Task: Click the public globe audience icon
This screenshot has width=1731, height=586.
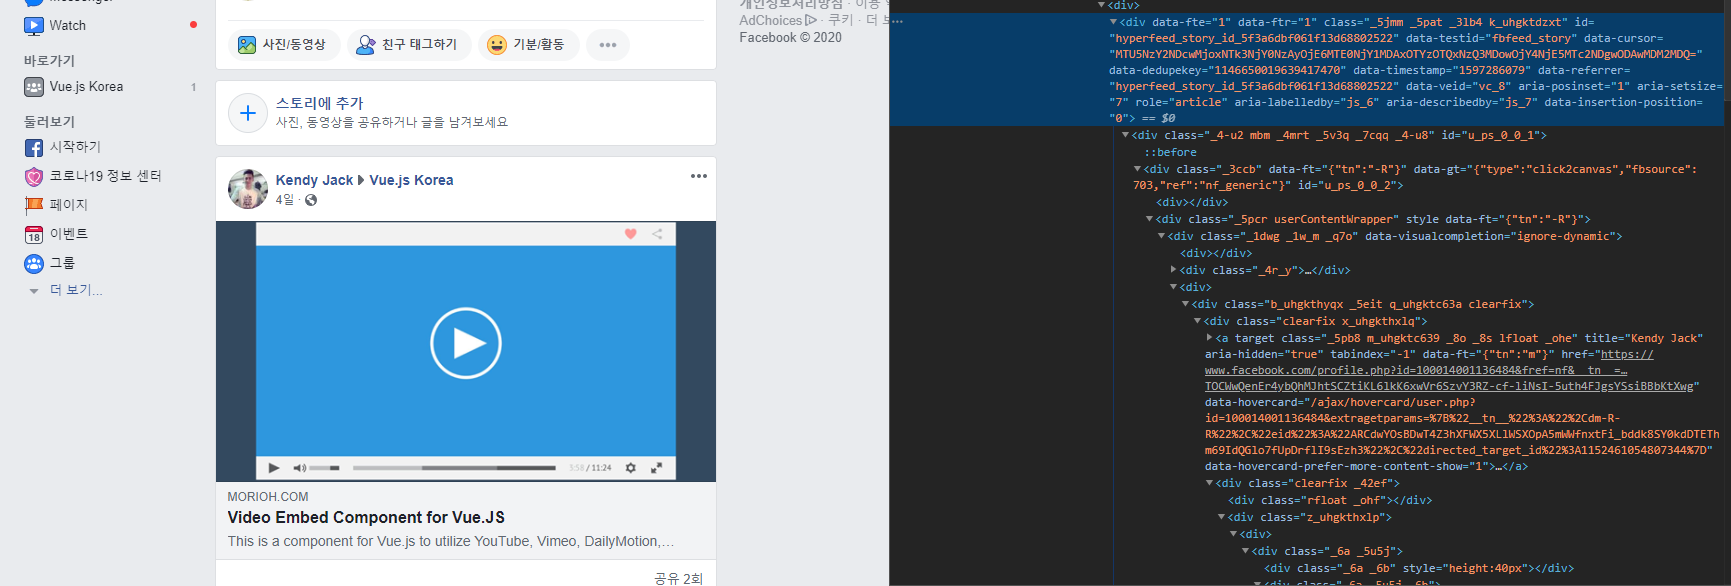Action: pyautogui.click(x=311, y=200)
